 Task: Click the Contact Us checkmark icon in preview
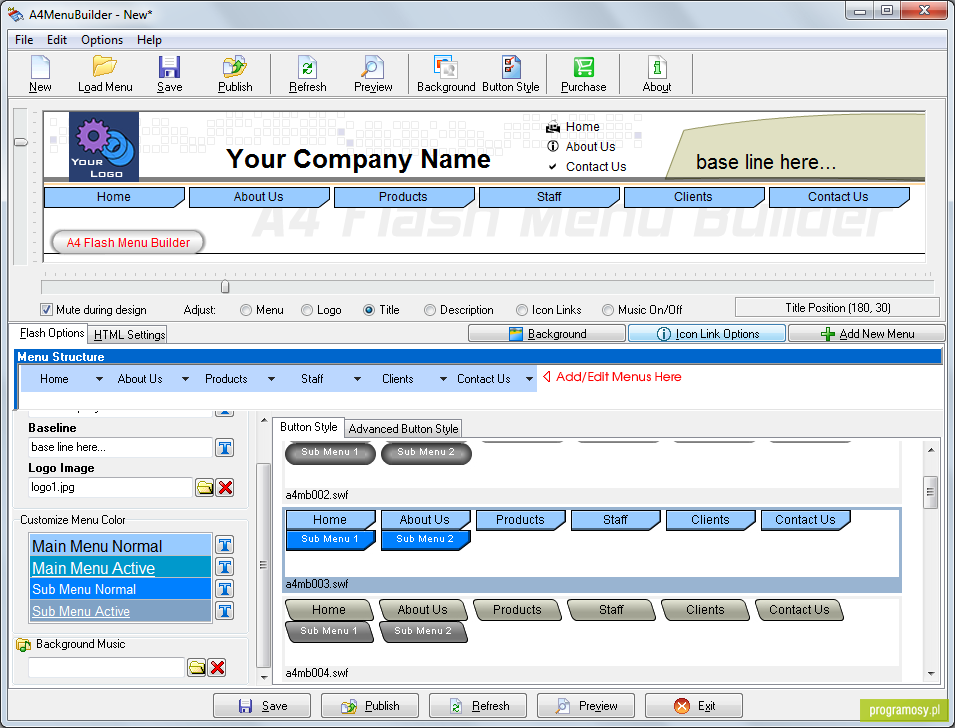[553, 166]
